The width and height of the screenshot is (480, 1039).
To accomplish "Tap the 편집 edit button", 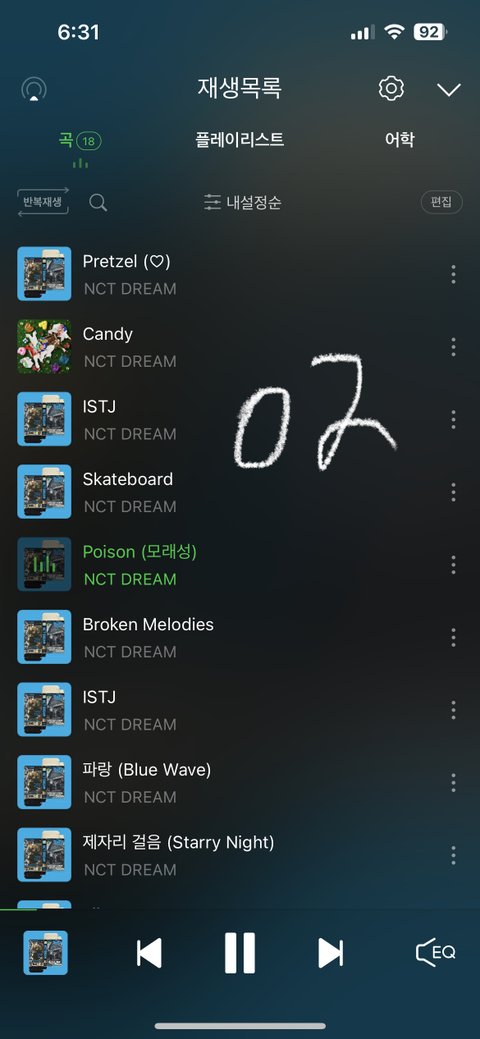I will (442, 202).
